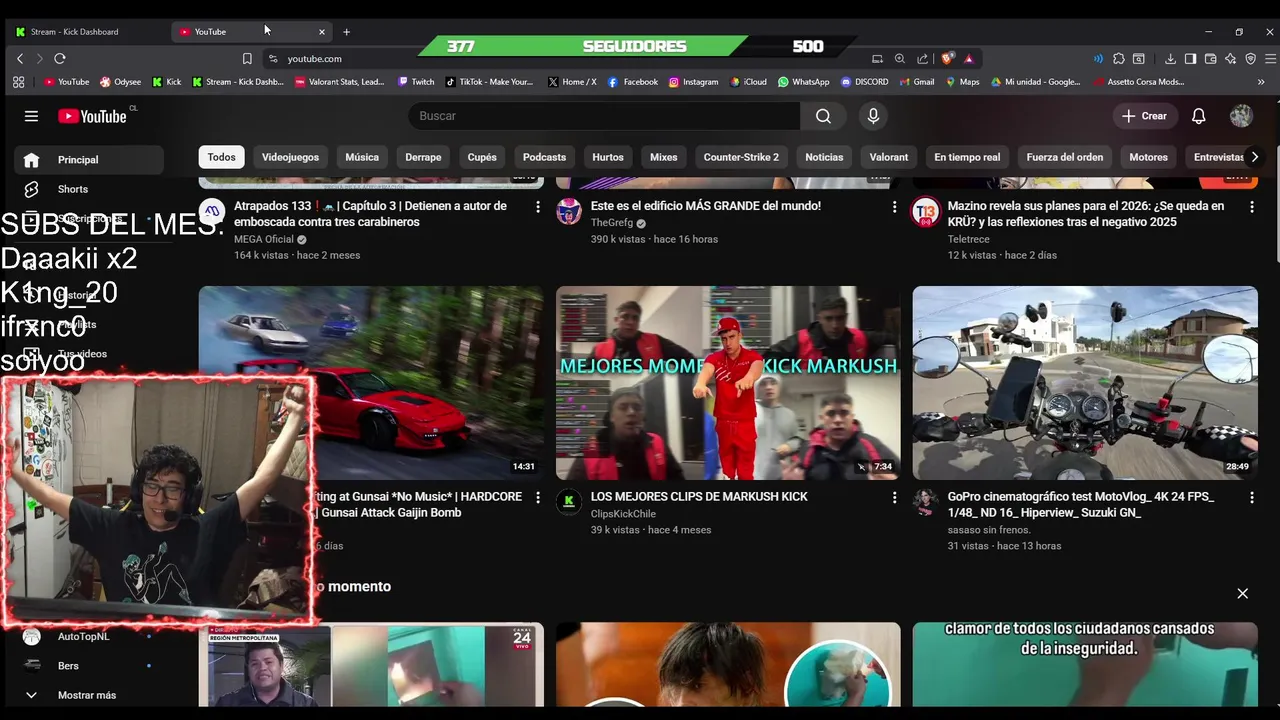Start voice search with the microphone icon
The width and height of the screenshot is (1280, 720).
873,116
